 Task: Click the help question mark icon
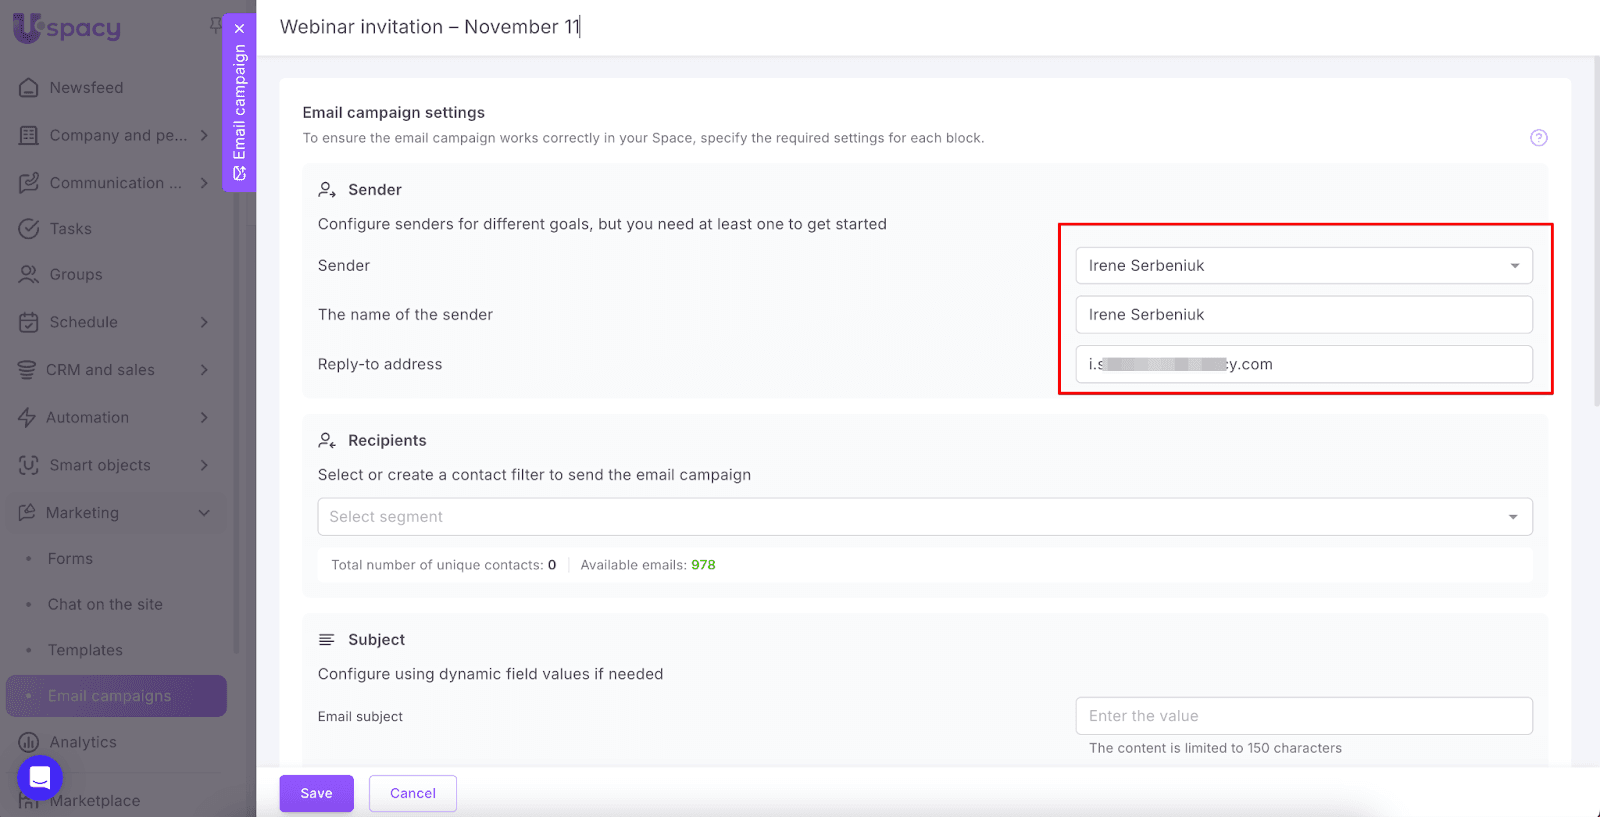coord(1538,138)
